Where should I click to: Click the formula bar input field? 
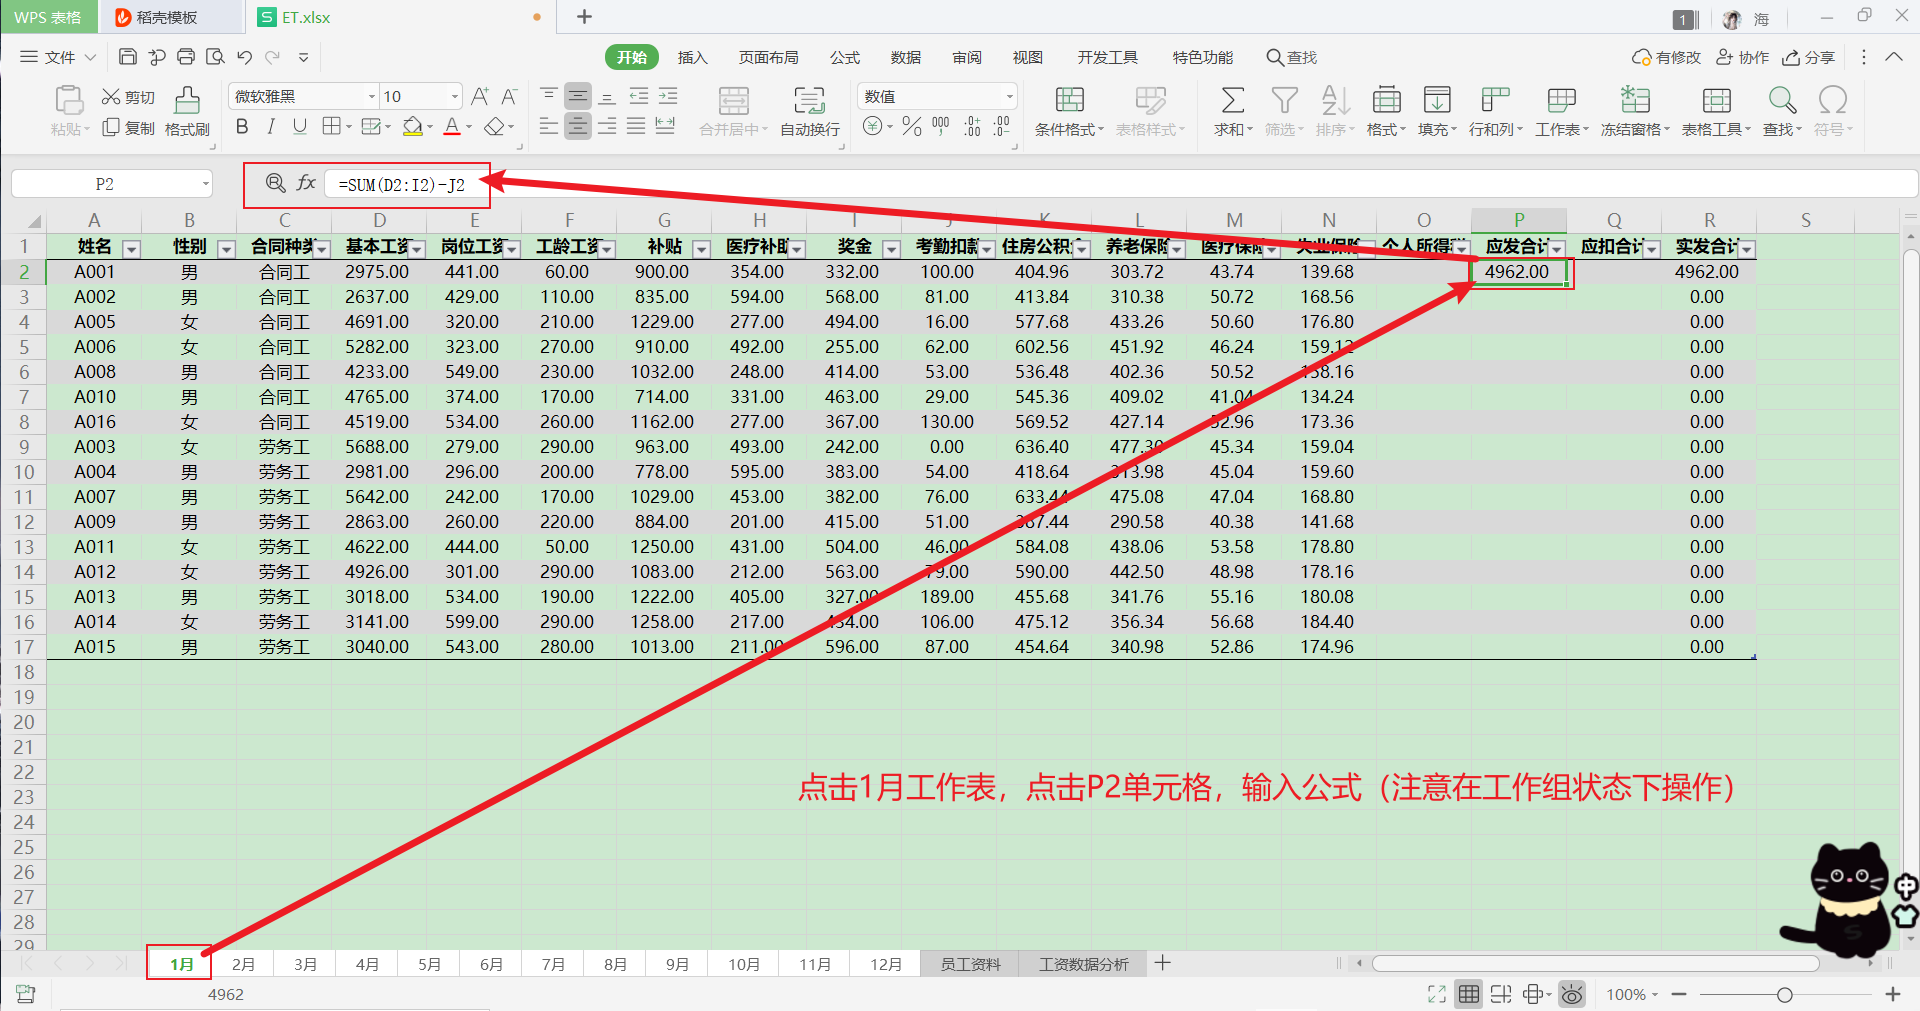(1120, 184)
